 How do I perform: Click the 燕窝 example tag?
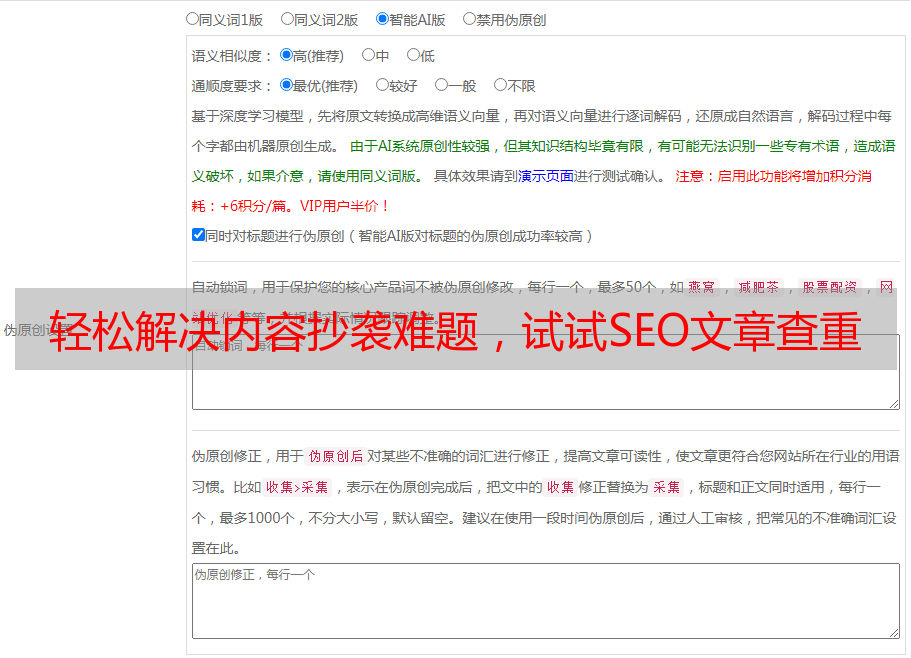[x=702, y=287]
